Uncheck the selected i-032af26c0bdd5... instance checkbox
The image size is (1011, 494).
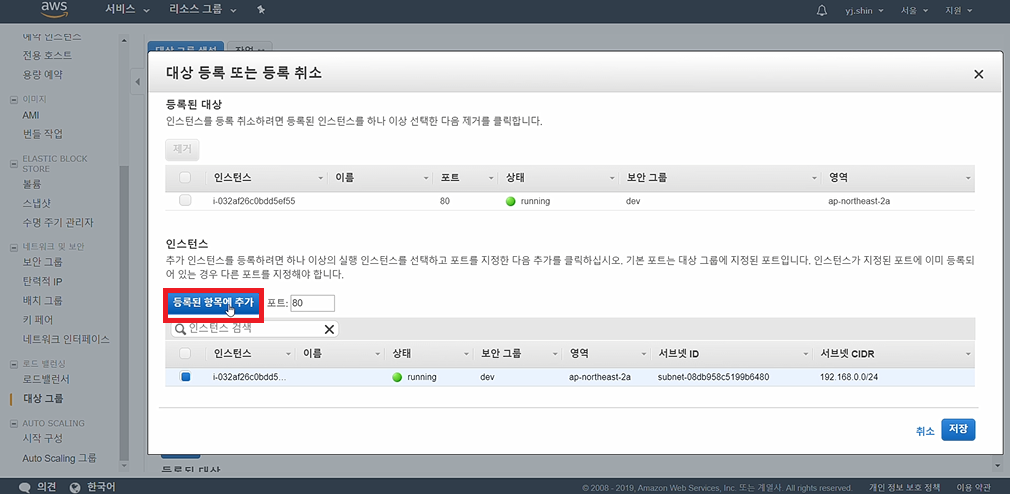coord(186,377)
